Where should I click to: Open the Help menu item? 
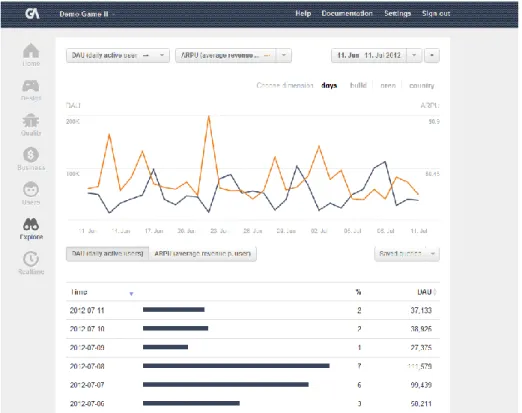coord(303,13)
